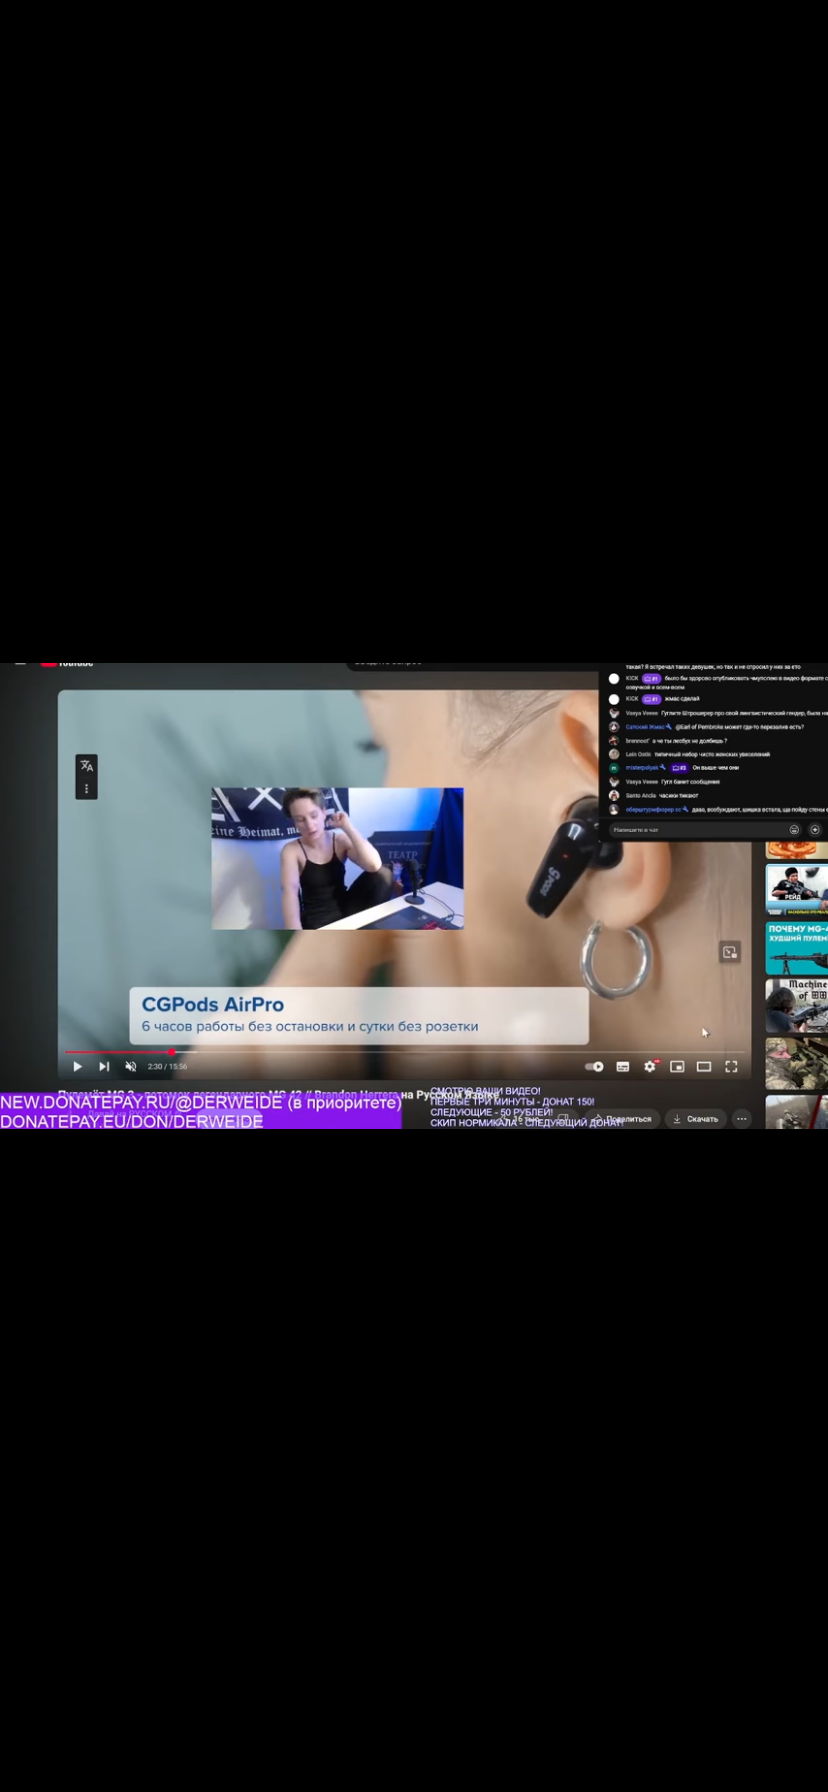Screen dimensions: 828x1792
Task: Click the play button in video player
Action: (77, 1066)
